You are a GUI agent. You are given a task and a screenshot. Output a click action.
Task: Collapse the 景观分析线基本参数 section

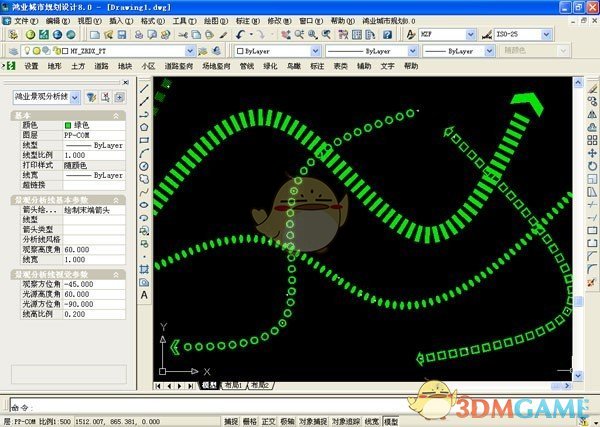116,200
